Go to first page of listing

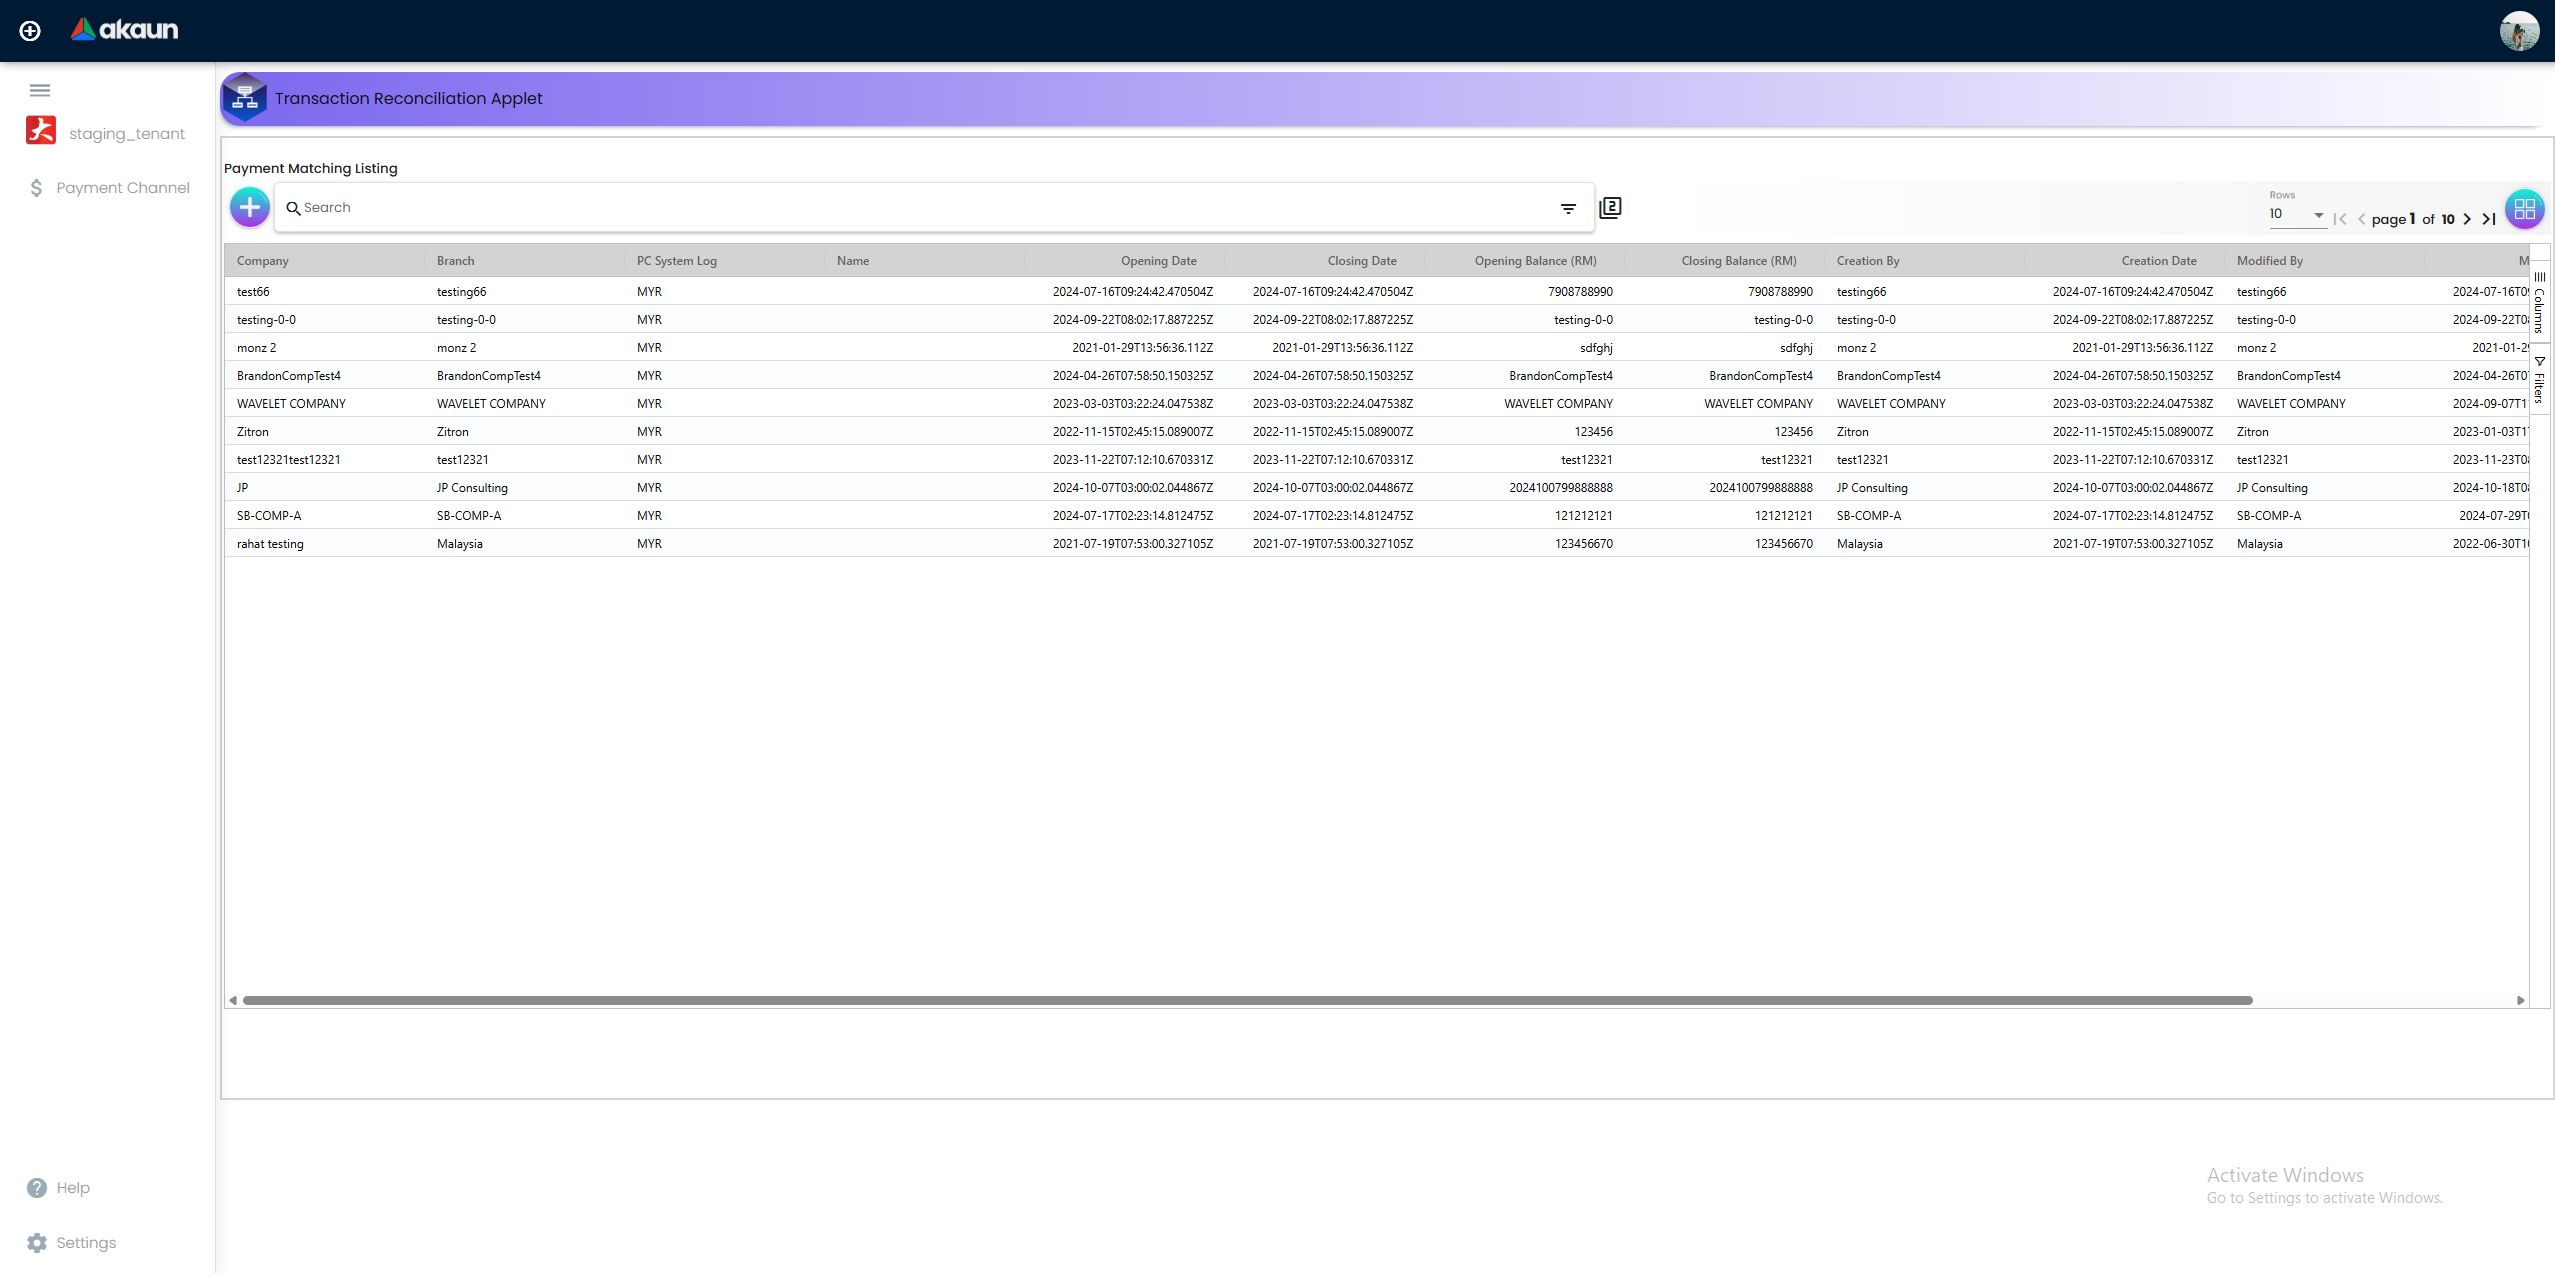pos(2339,219)
